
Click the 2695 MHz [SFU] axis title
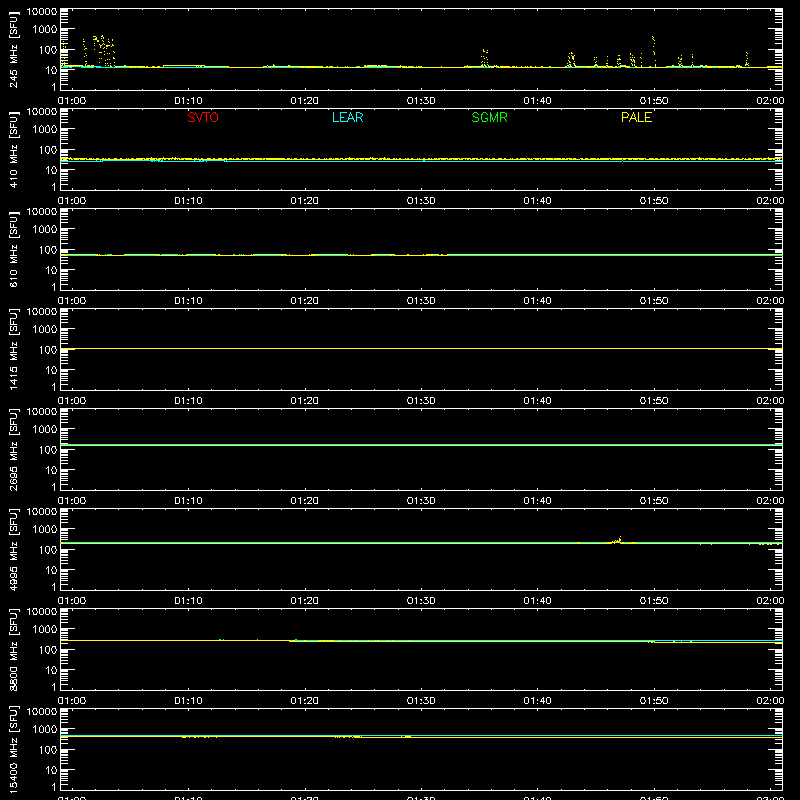[13, 449]
